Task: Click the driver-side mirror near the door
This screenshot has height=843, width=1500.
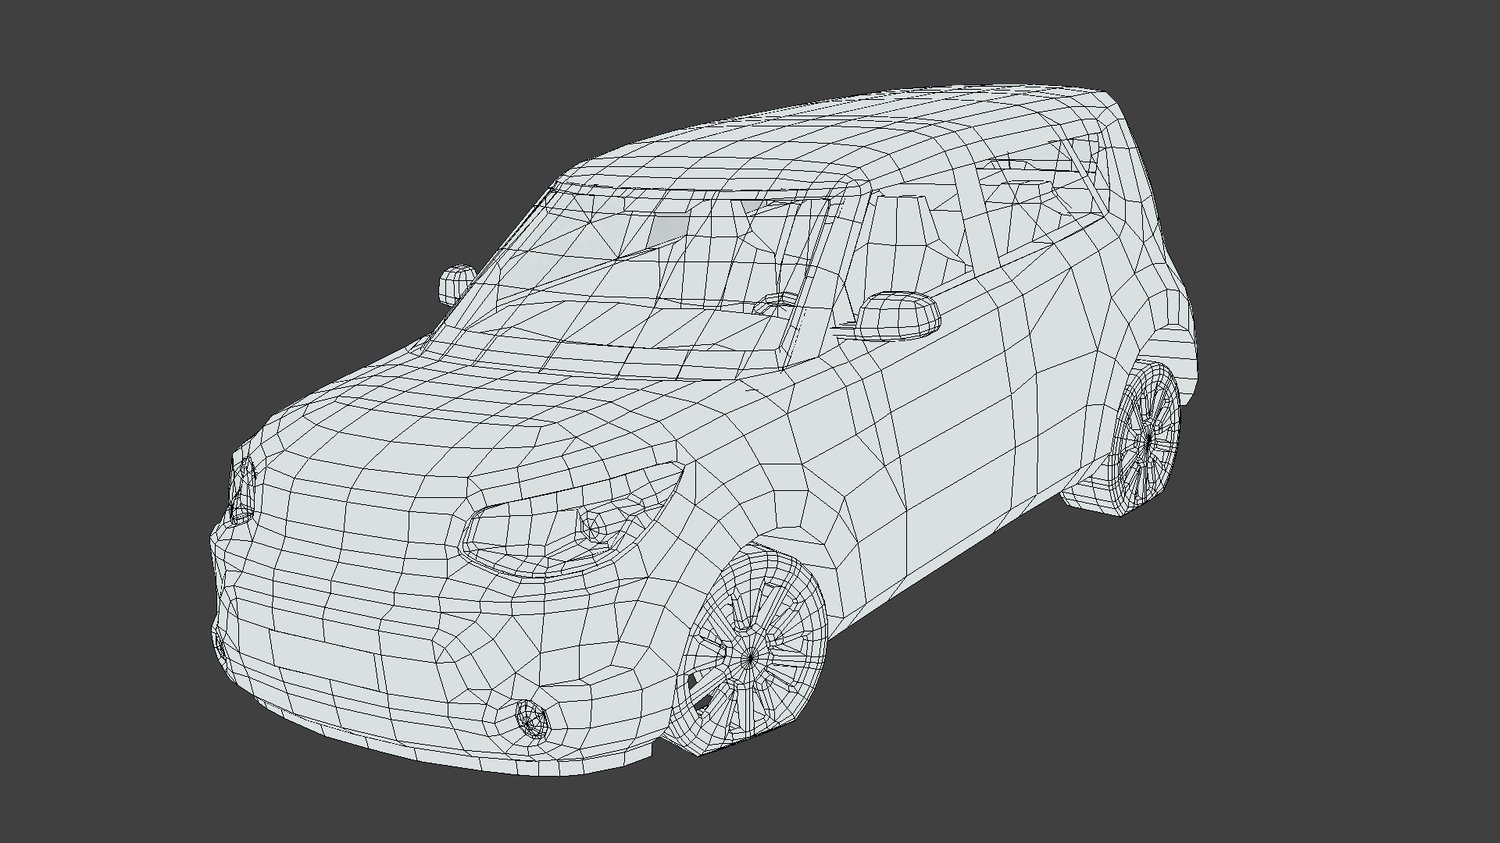Action: 899,314
